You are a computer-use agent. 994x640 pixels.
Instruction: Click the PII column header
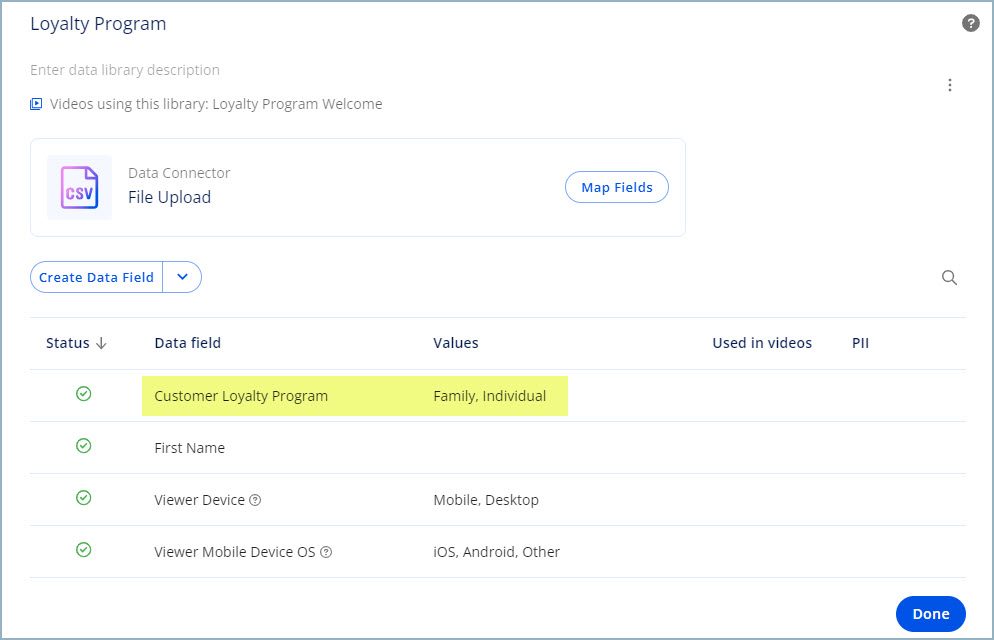860,343
